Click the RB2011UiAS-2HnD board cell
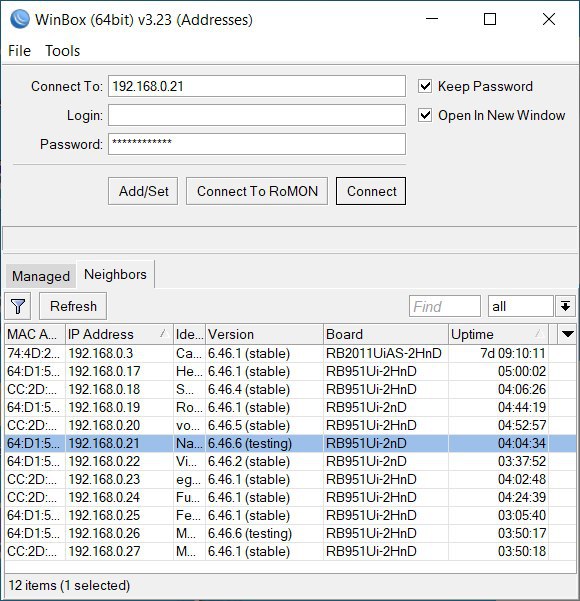The image size is (580, 601). 384,353
